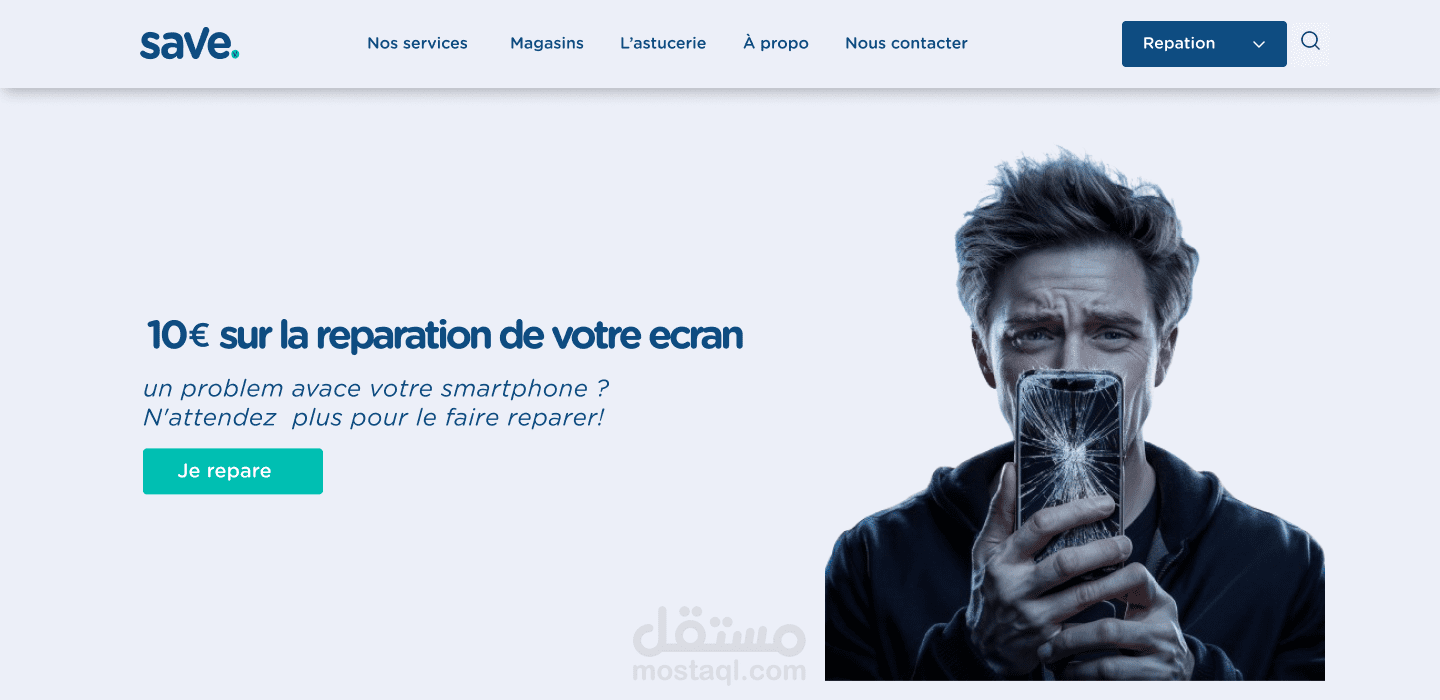Click the save. logo
Screen dimensions: 1440x700
(x=190, y=44)
